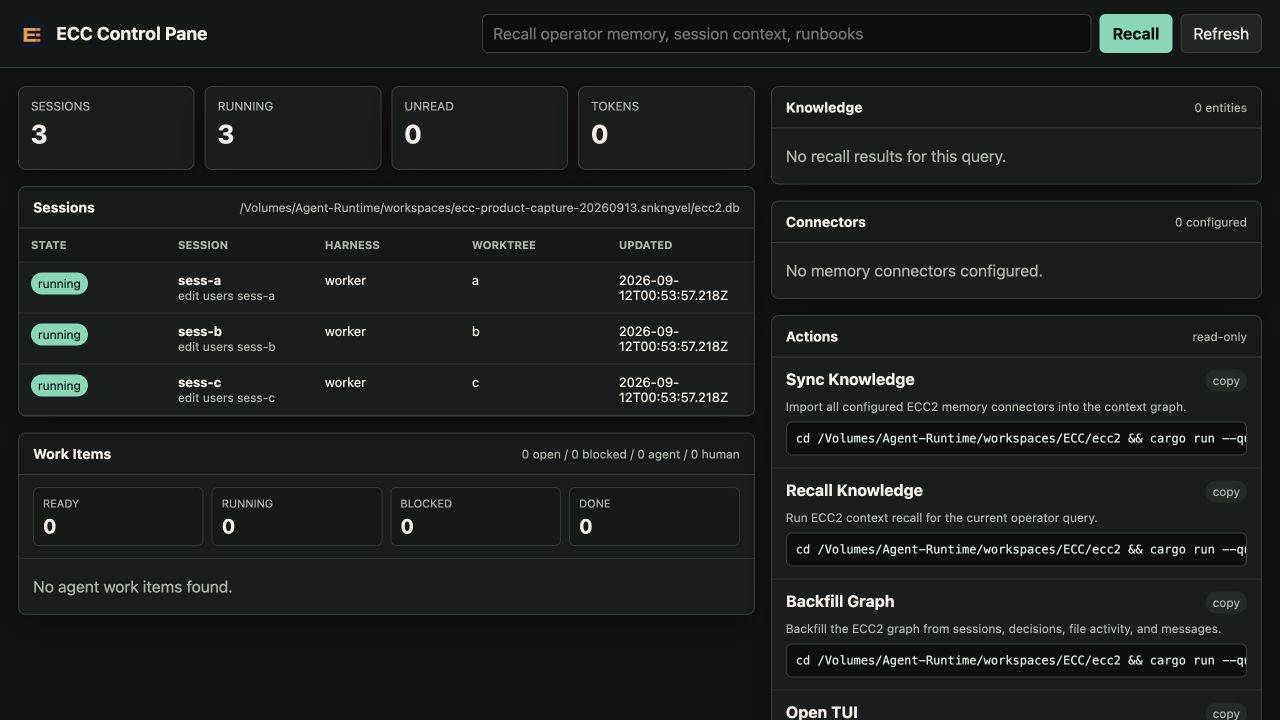Click the 'edit users sess-c' description
Image resolution: width=1280 pixels, height=720 pixels.
click(x=226, y=398)
